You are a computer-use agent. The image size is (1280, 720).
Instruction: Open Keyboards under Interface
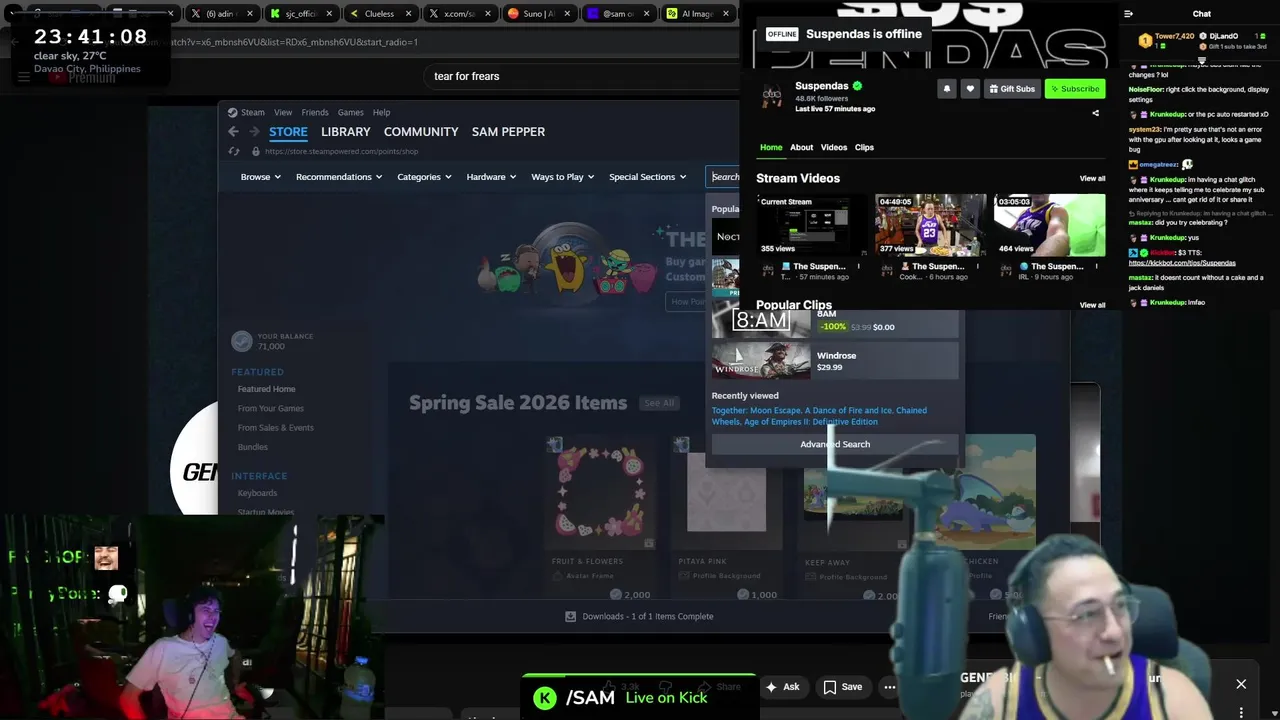(x=257, y=493)
